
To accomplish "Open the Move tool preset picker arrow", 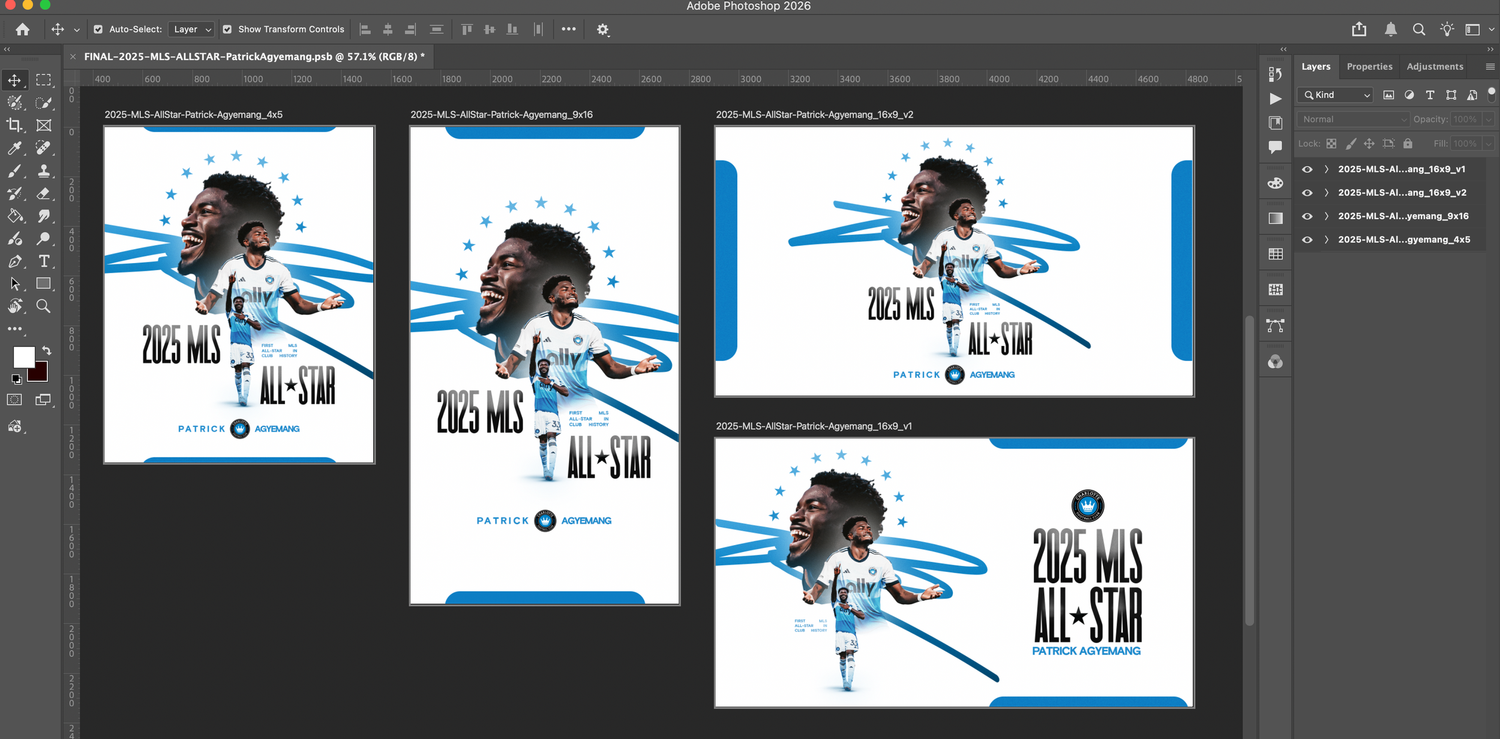I will (x=77, y=30).
